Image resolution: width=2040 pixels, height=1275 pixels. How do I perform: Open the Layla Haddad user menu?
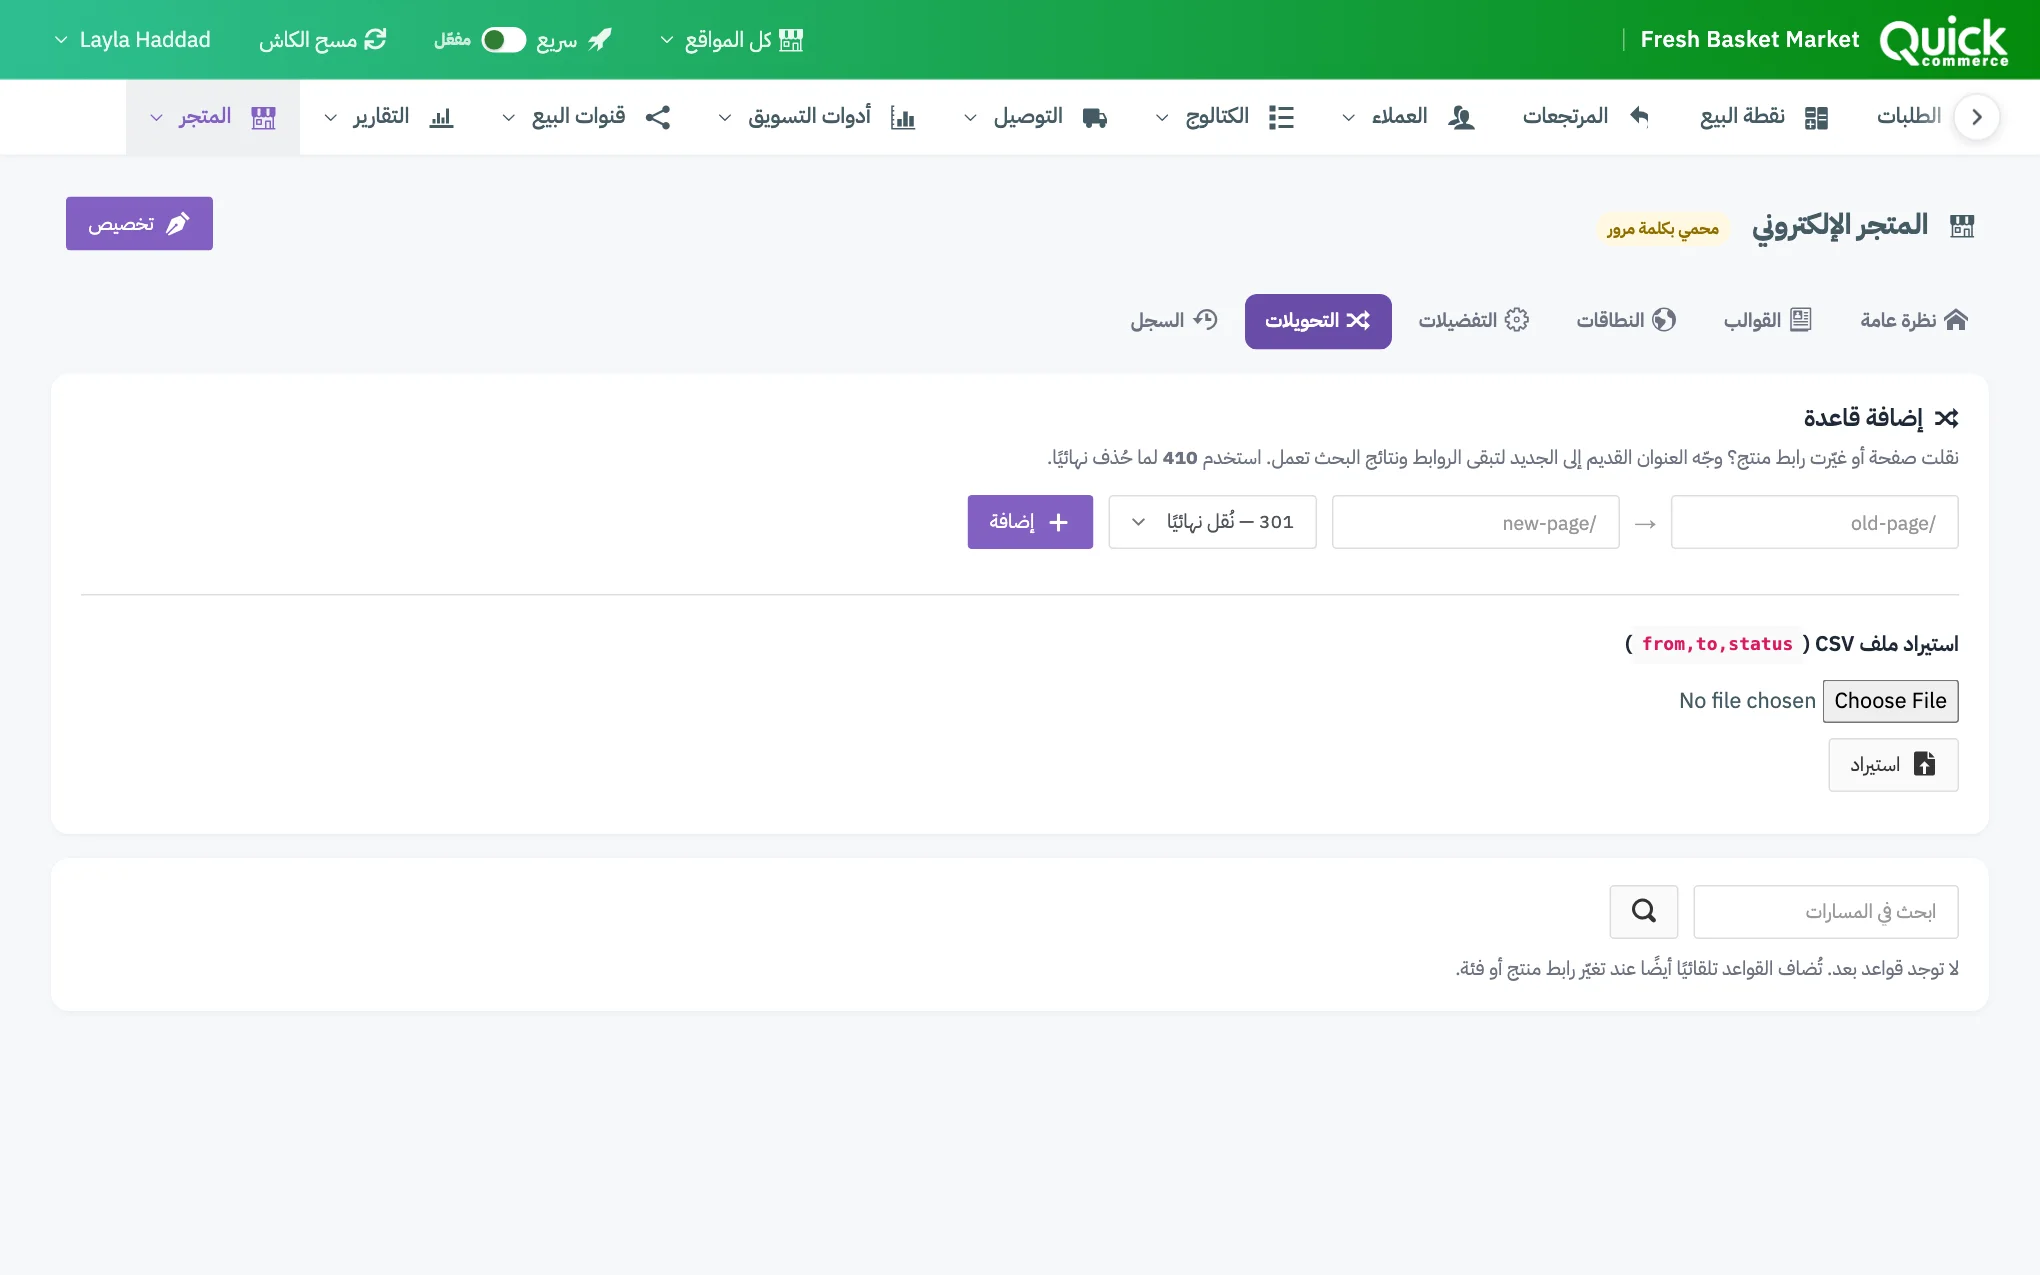[x=132, y=40]
